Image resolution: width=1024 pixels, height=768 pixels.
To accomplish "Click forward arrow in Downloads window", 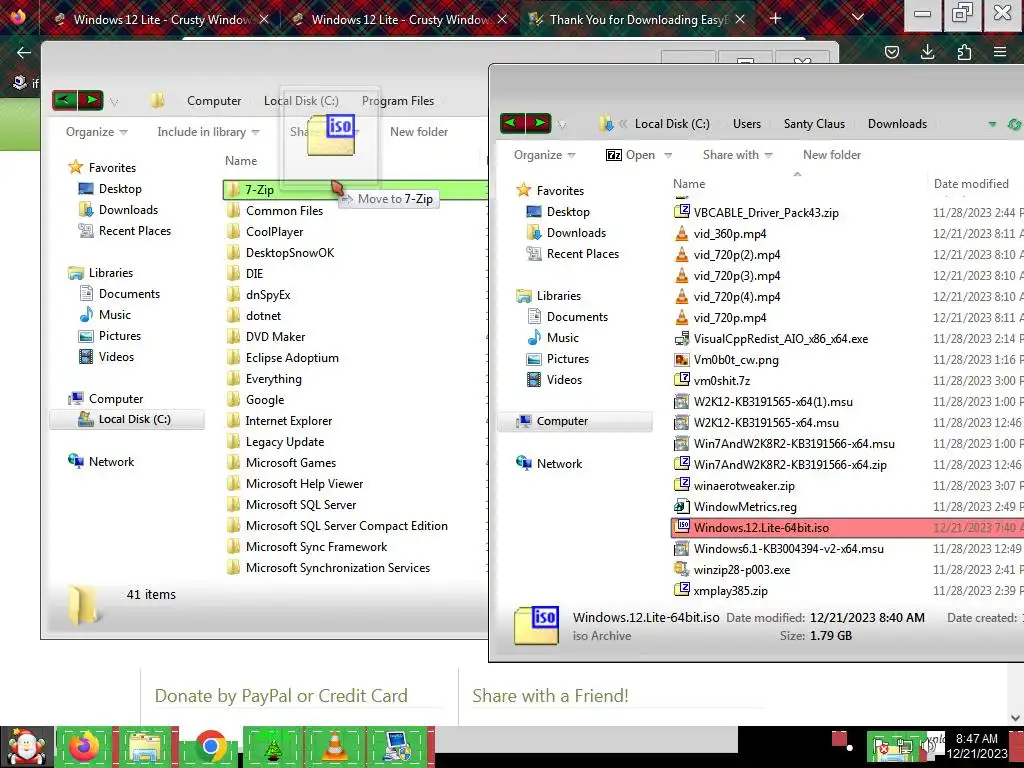I will tap(539, 123).
